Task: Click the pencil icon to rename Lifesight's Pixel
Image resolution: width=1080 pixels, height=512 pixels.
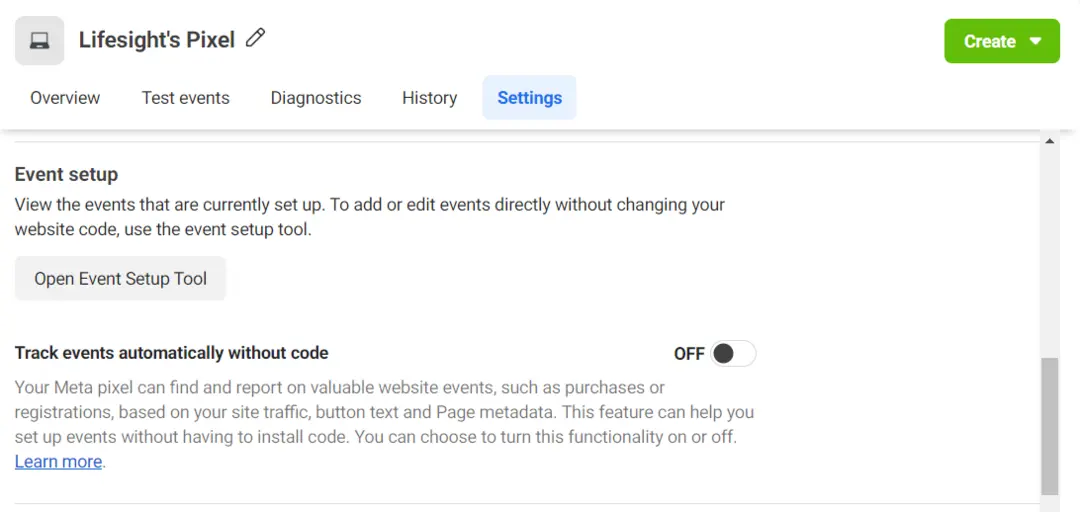Action: coord(256,38)
